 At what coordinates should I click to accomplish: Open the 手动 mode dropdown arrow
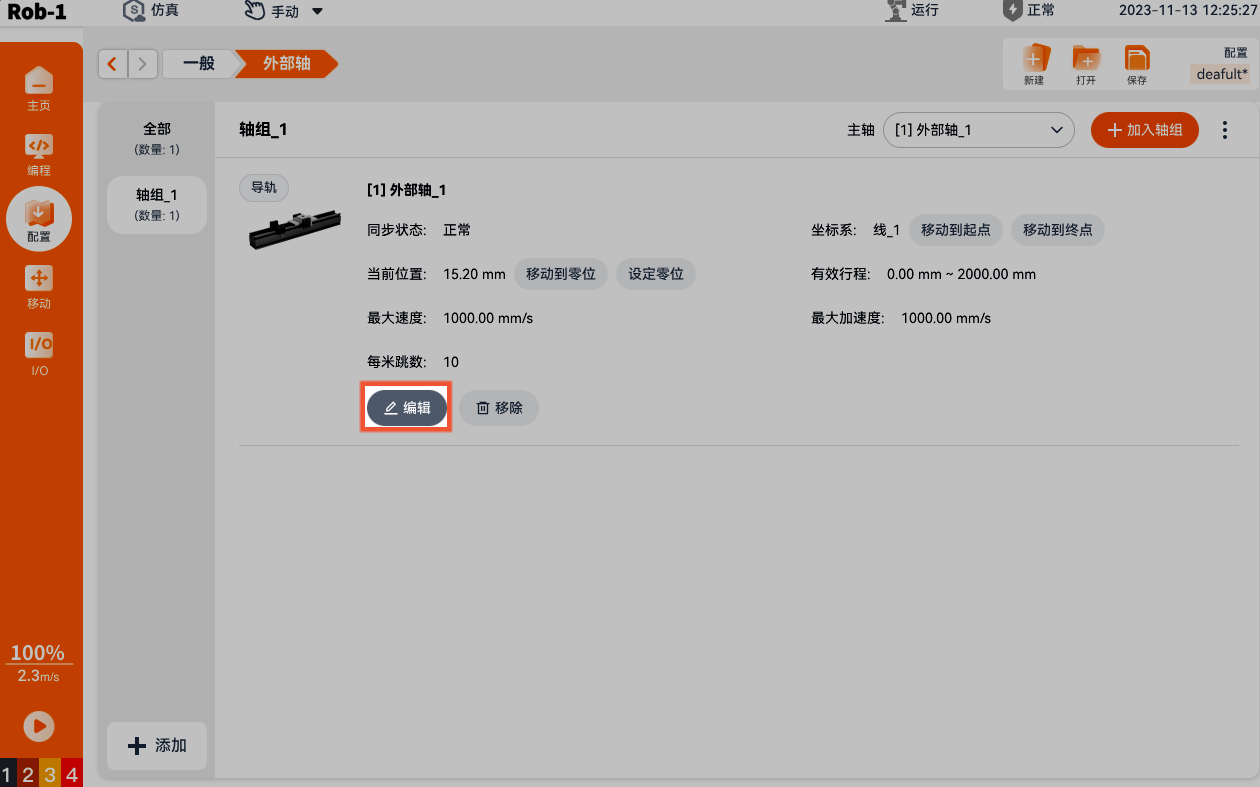pos(317,12)
